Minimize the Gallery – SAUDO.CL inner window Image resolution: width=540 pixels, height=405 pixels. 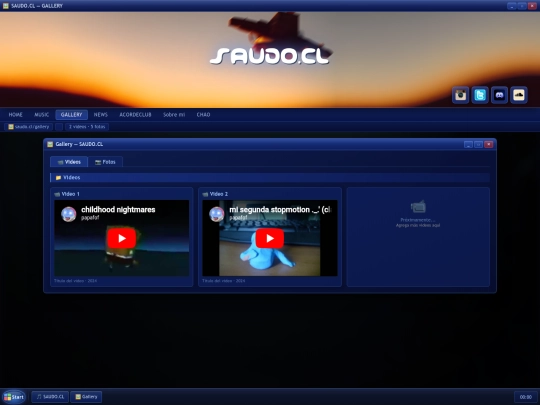pos(468,144)
